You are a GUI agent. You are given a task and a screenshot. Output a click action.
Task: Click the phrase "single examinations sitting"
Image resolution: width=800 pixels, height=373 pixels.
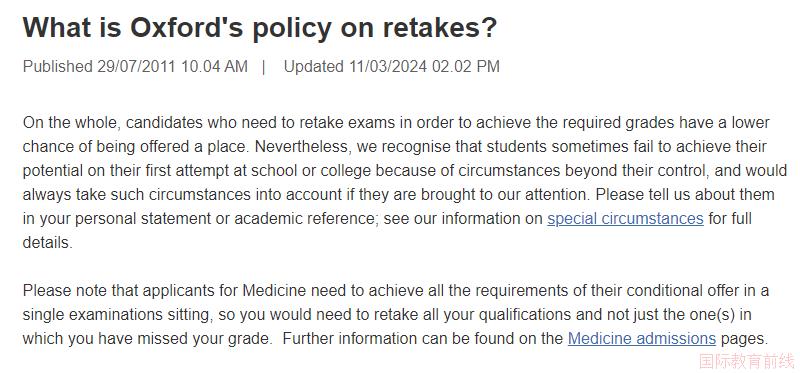(x=117, y=315)
